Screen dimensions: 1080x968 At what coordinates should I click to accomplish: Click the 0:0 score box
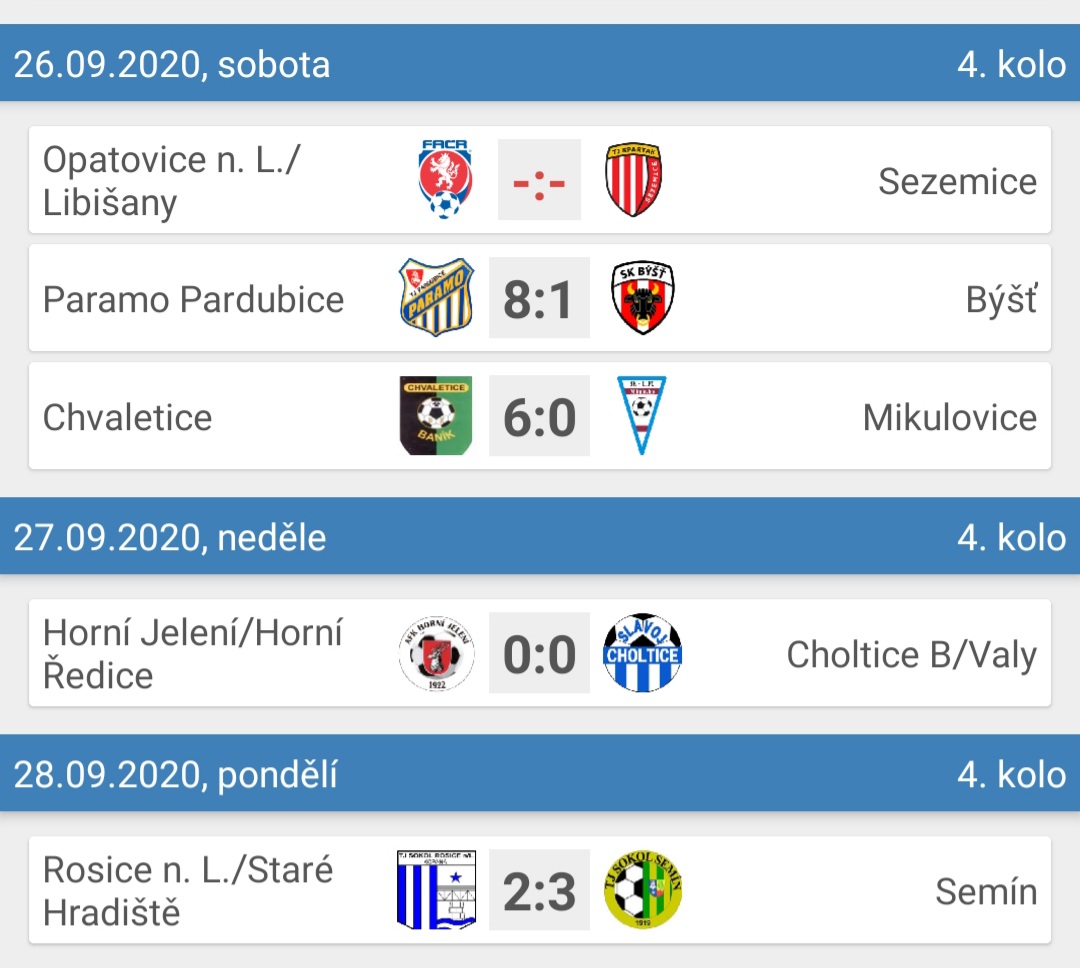tap(539, 652)
